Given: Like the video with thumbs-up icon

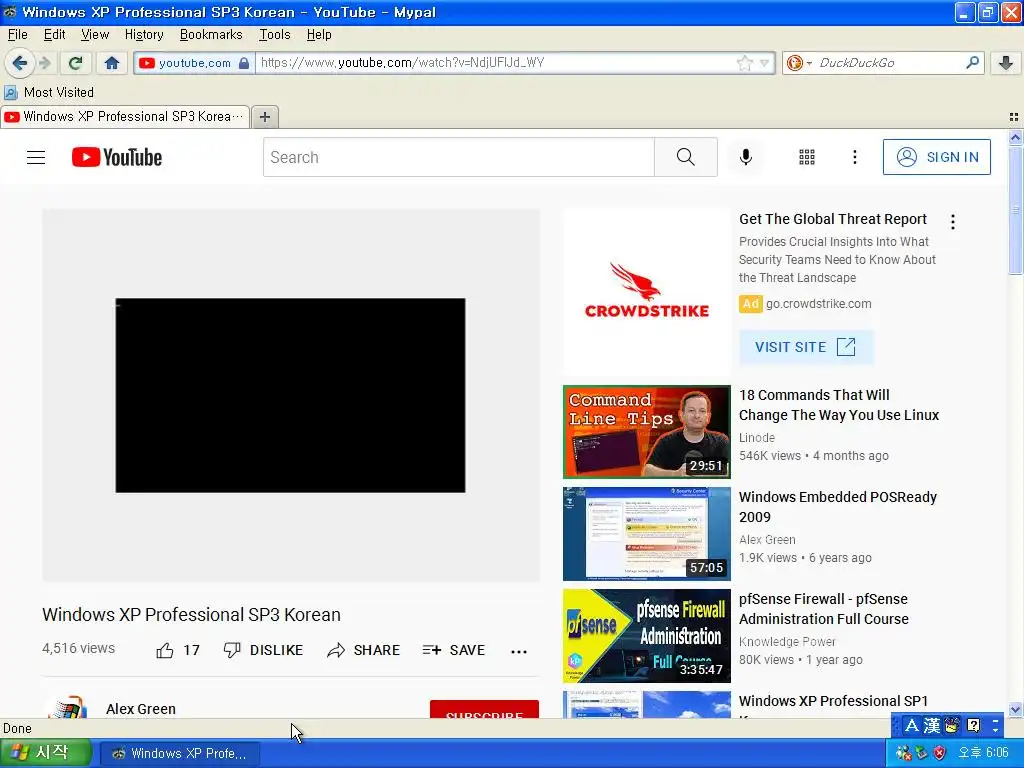Looking at the screenshot, I should click(165, 650).
